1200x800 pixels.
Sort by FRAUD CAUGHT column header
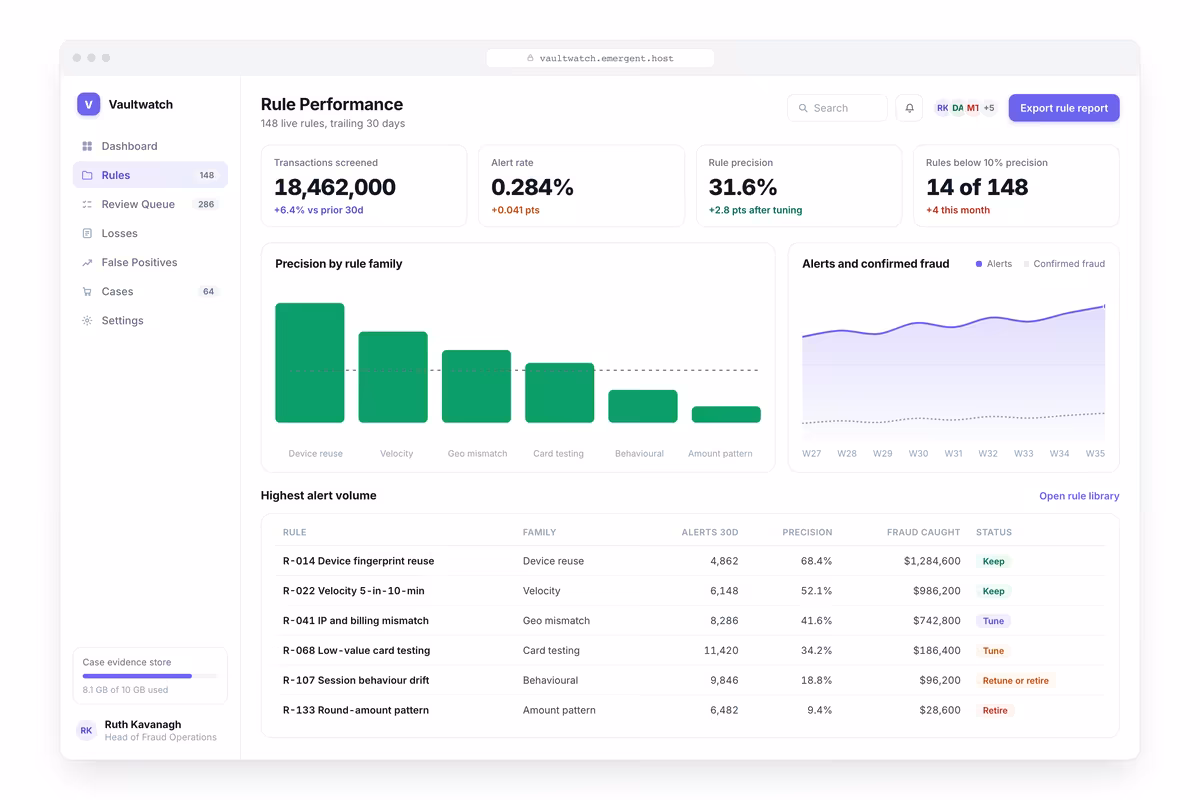(x=923, y=532)
